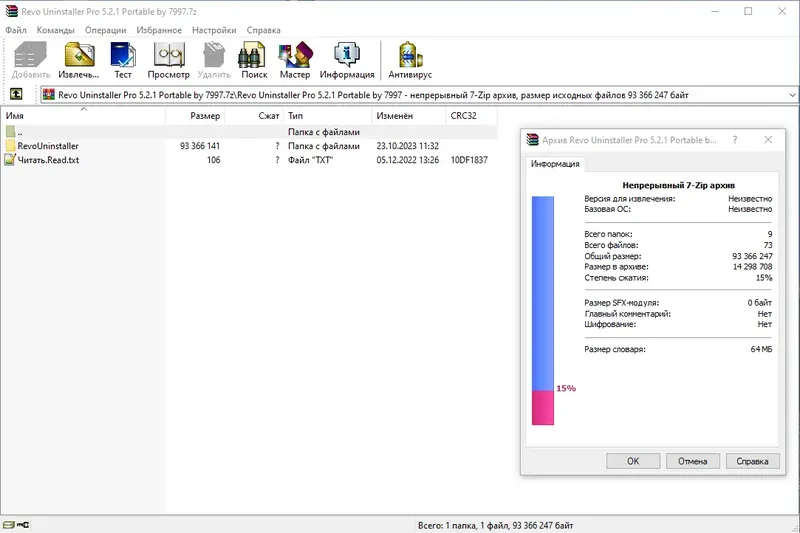
Task: Confirm the dialog with OK button
Action: coord(633,461)
